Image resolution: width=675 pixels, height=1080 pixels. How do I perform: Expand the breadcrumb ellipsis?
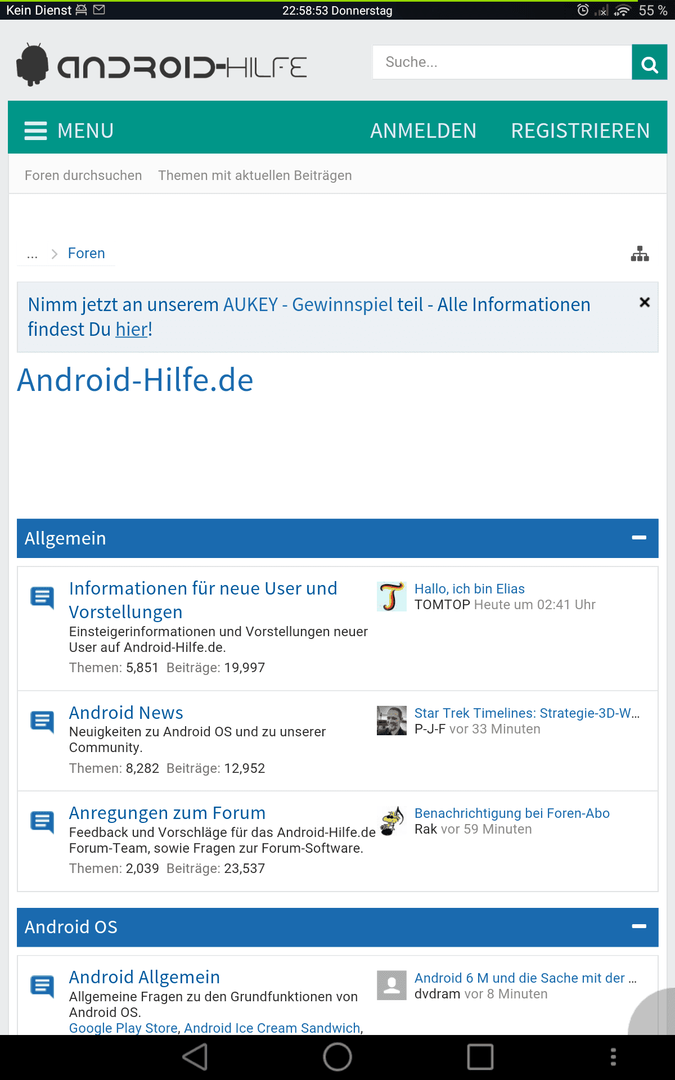(32, 253)
